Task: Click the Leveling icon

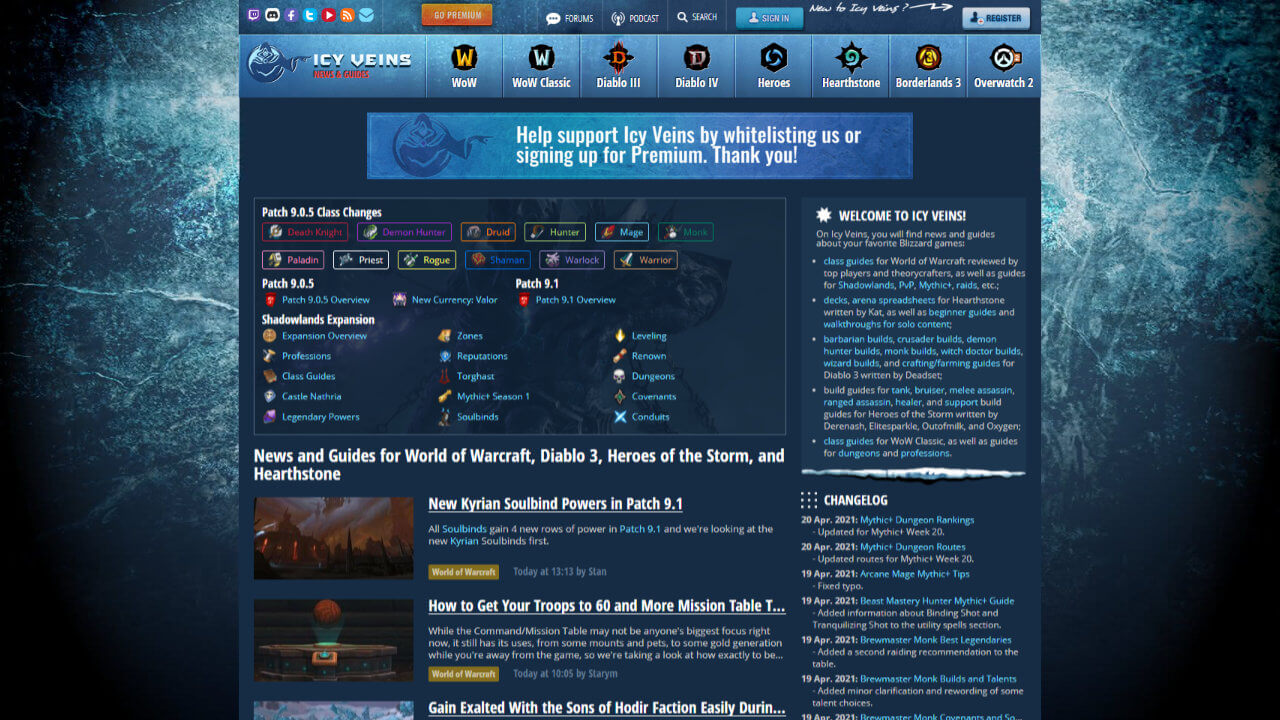Action: (620, 336)
